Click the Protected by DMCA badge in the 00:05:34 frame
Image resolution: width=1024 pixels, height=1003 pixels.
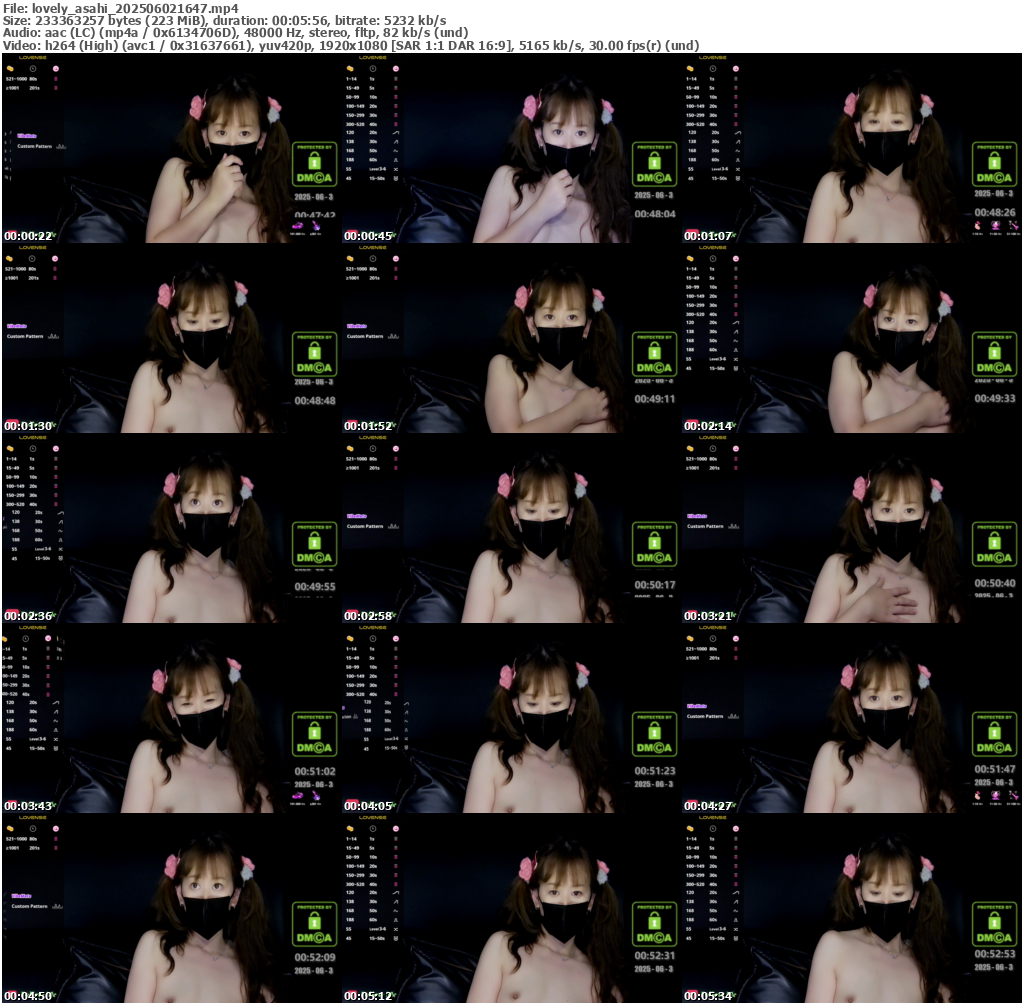tap(994, 923)
